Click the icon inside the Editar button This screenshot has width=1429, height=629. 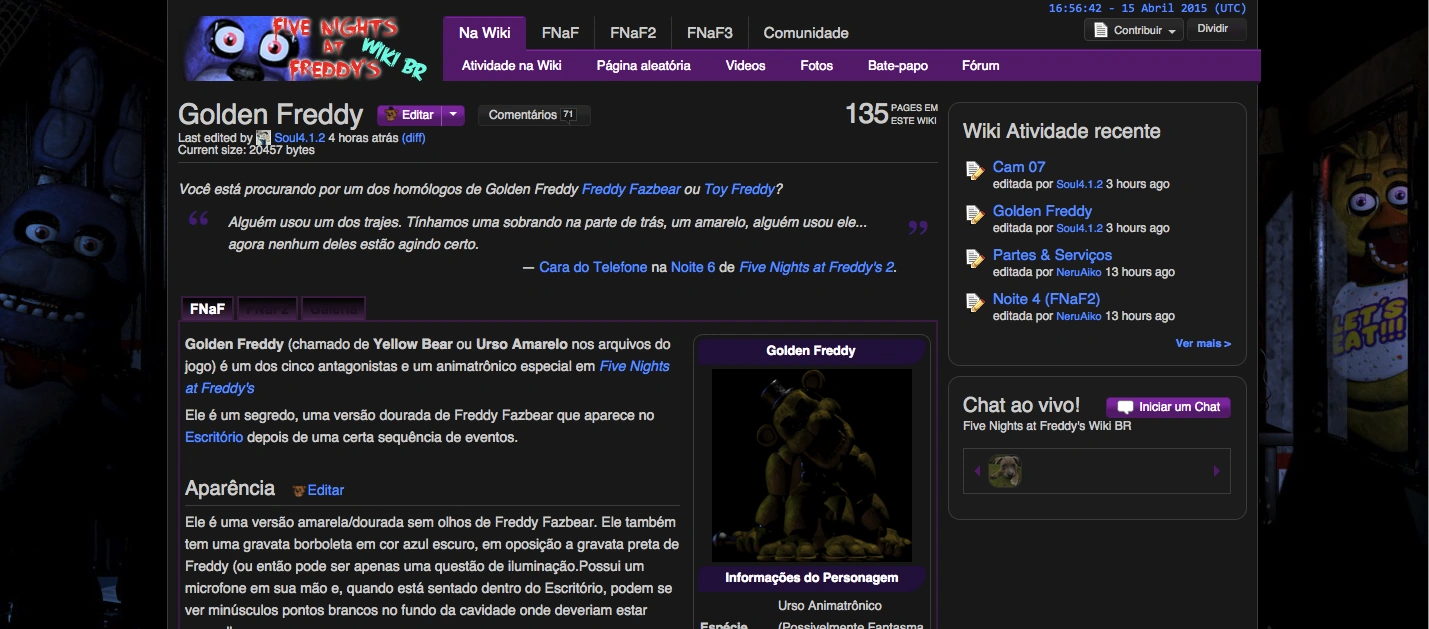(x=392, y=115)
